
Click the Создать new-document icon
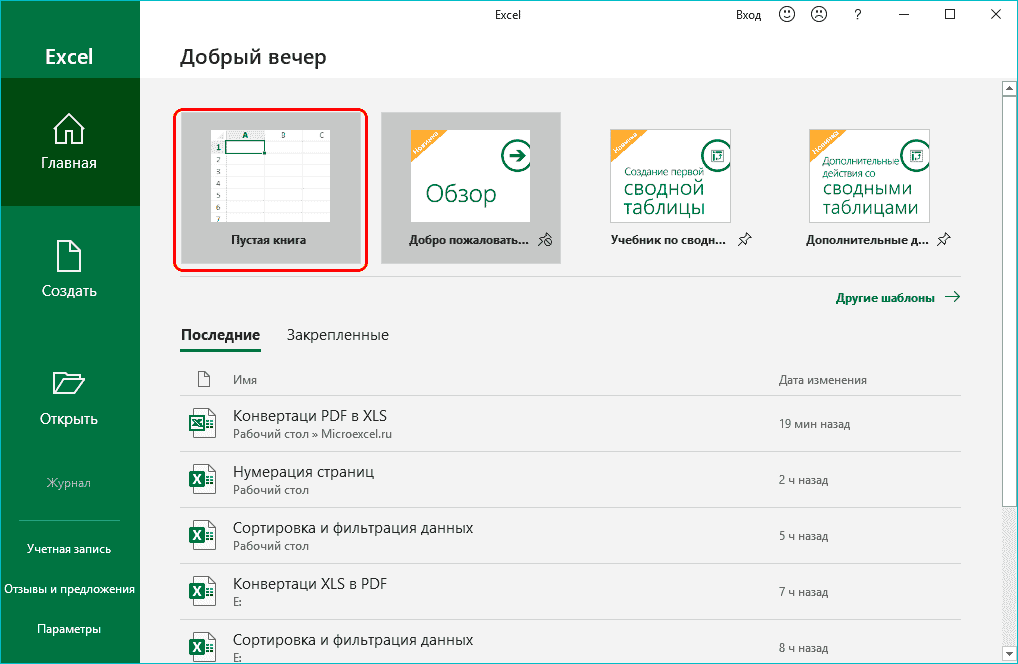[x=69, y=258]
